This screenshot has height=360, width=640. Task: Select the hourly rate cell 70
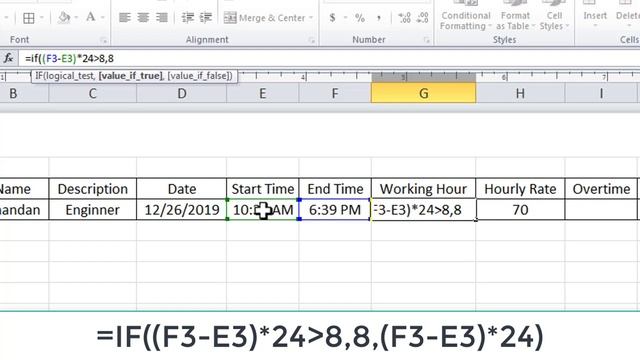click(520, 210)
